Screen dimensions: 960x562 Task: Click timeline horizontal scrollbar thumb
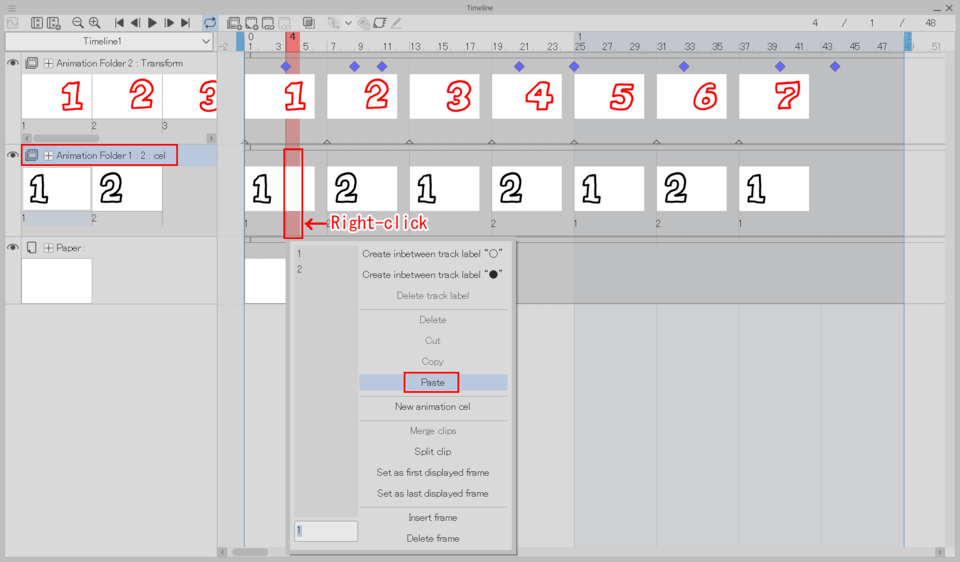250,552
